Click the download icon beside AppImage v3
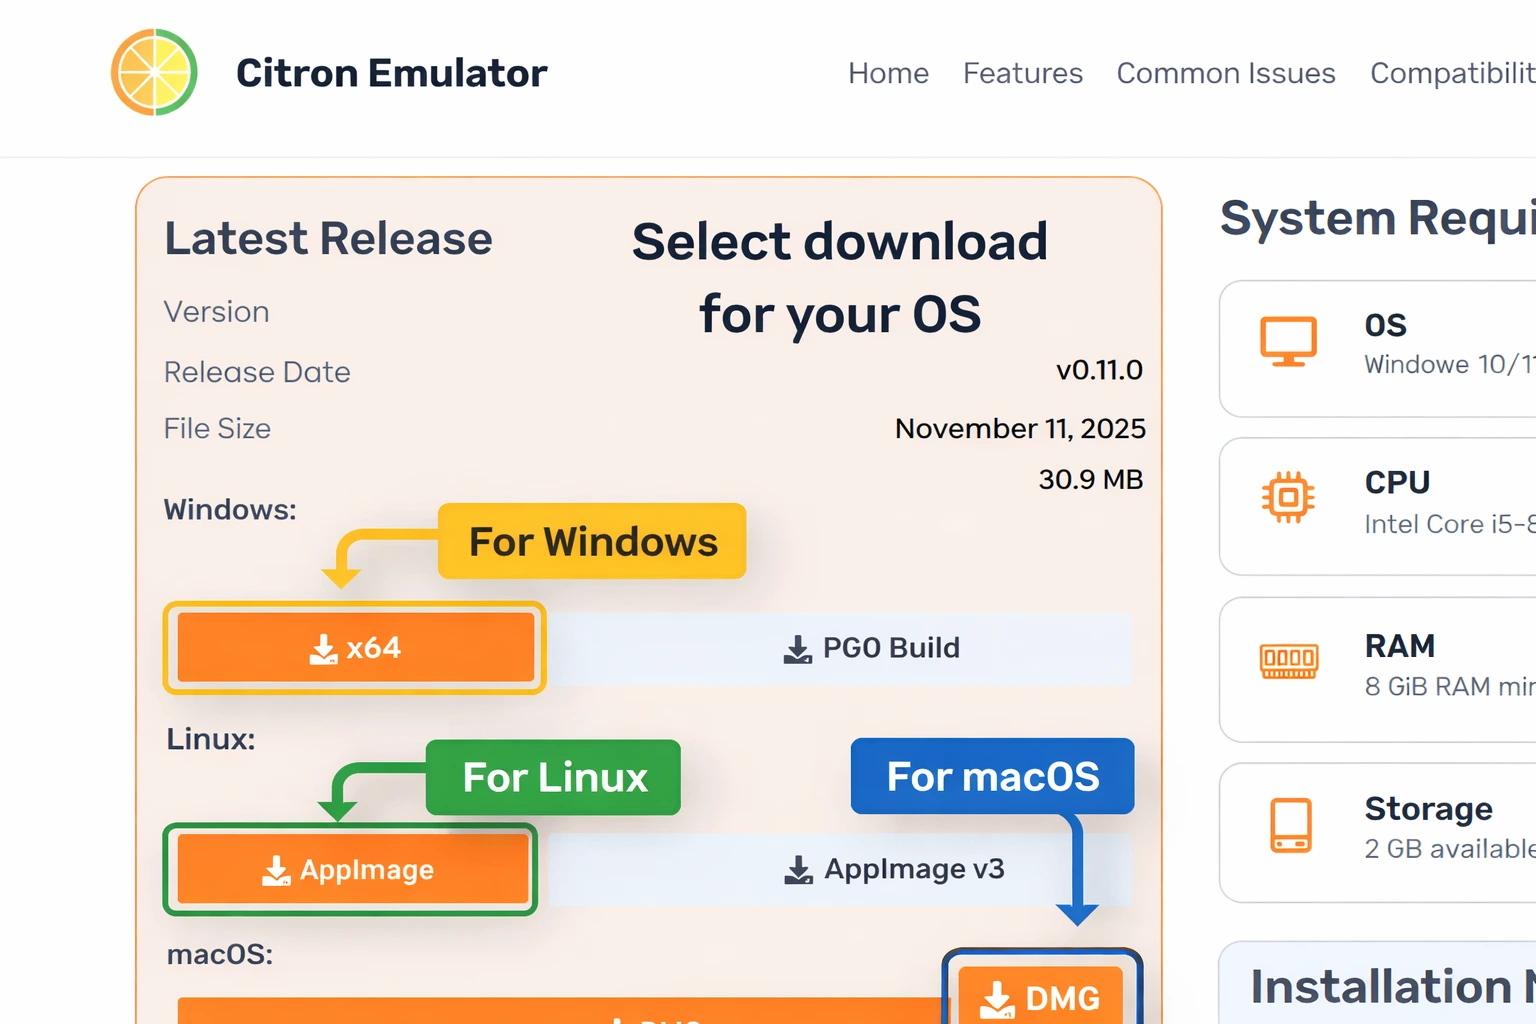The image size is (1536, 1024). coord(799,868)
